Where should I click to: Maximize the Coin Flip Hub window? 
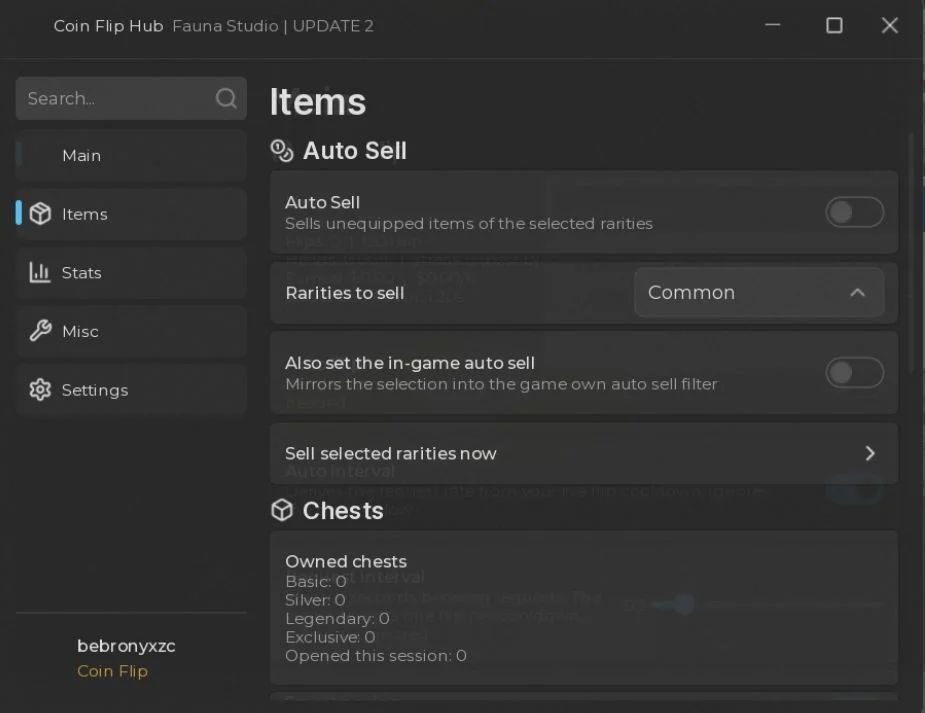834,25
